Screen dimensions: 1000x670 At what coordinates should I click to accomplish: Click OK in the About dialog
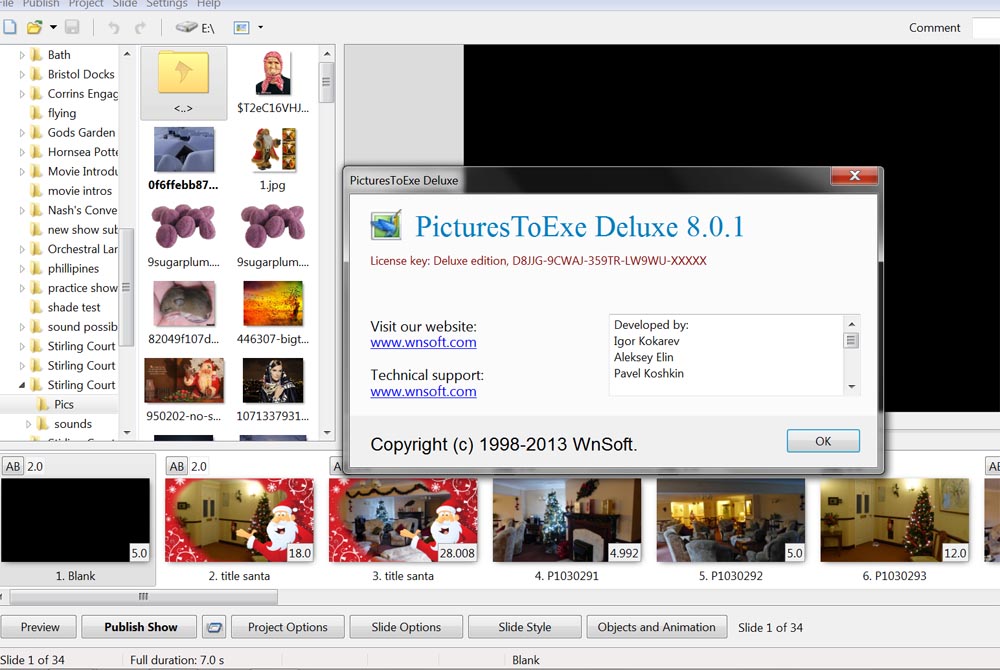[823, 441]
